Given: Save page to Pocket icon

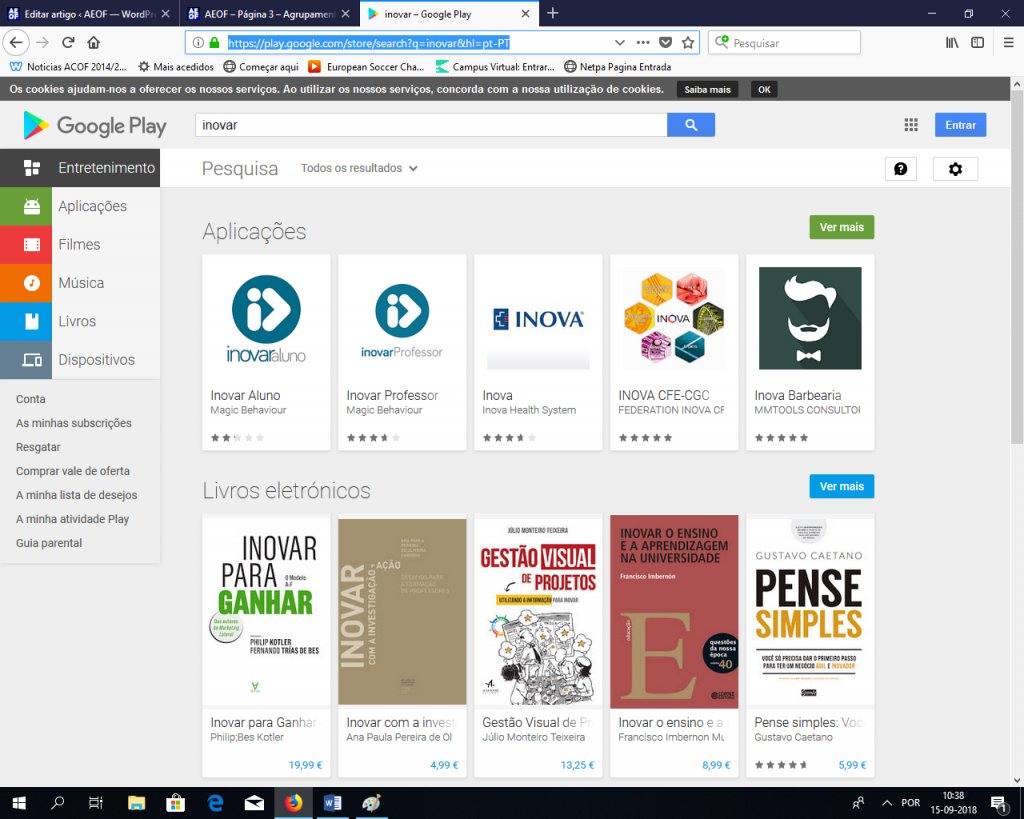Looking at the screenshot, I should pos(665,42).
